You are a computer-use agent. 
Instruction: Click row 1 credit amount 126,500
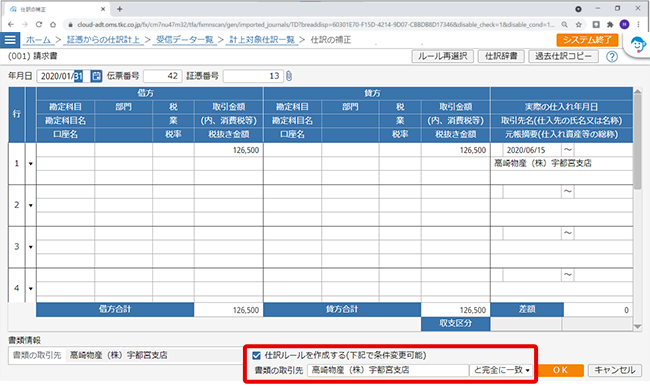click(456, 150)
